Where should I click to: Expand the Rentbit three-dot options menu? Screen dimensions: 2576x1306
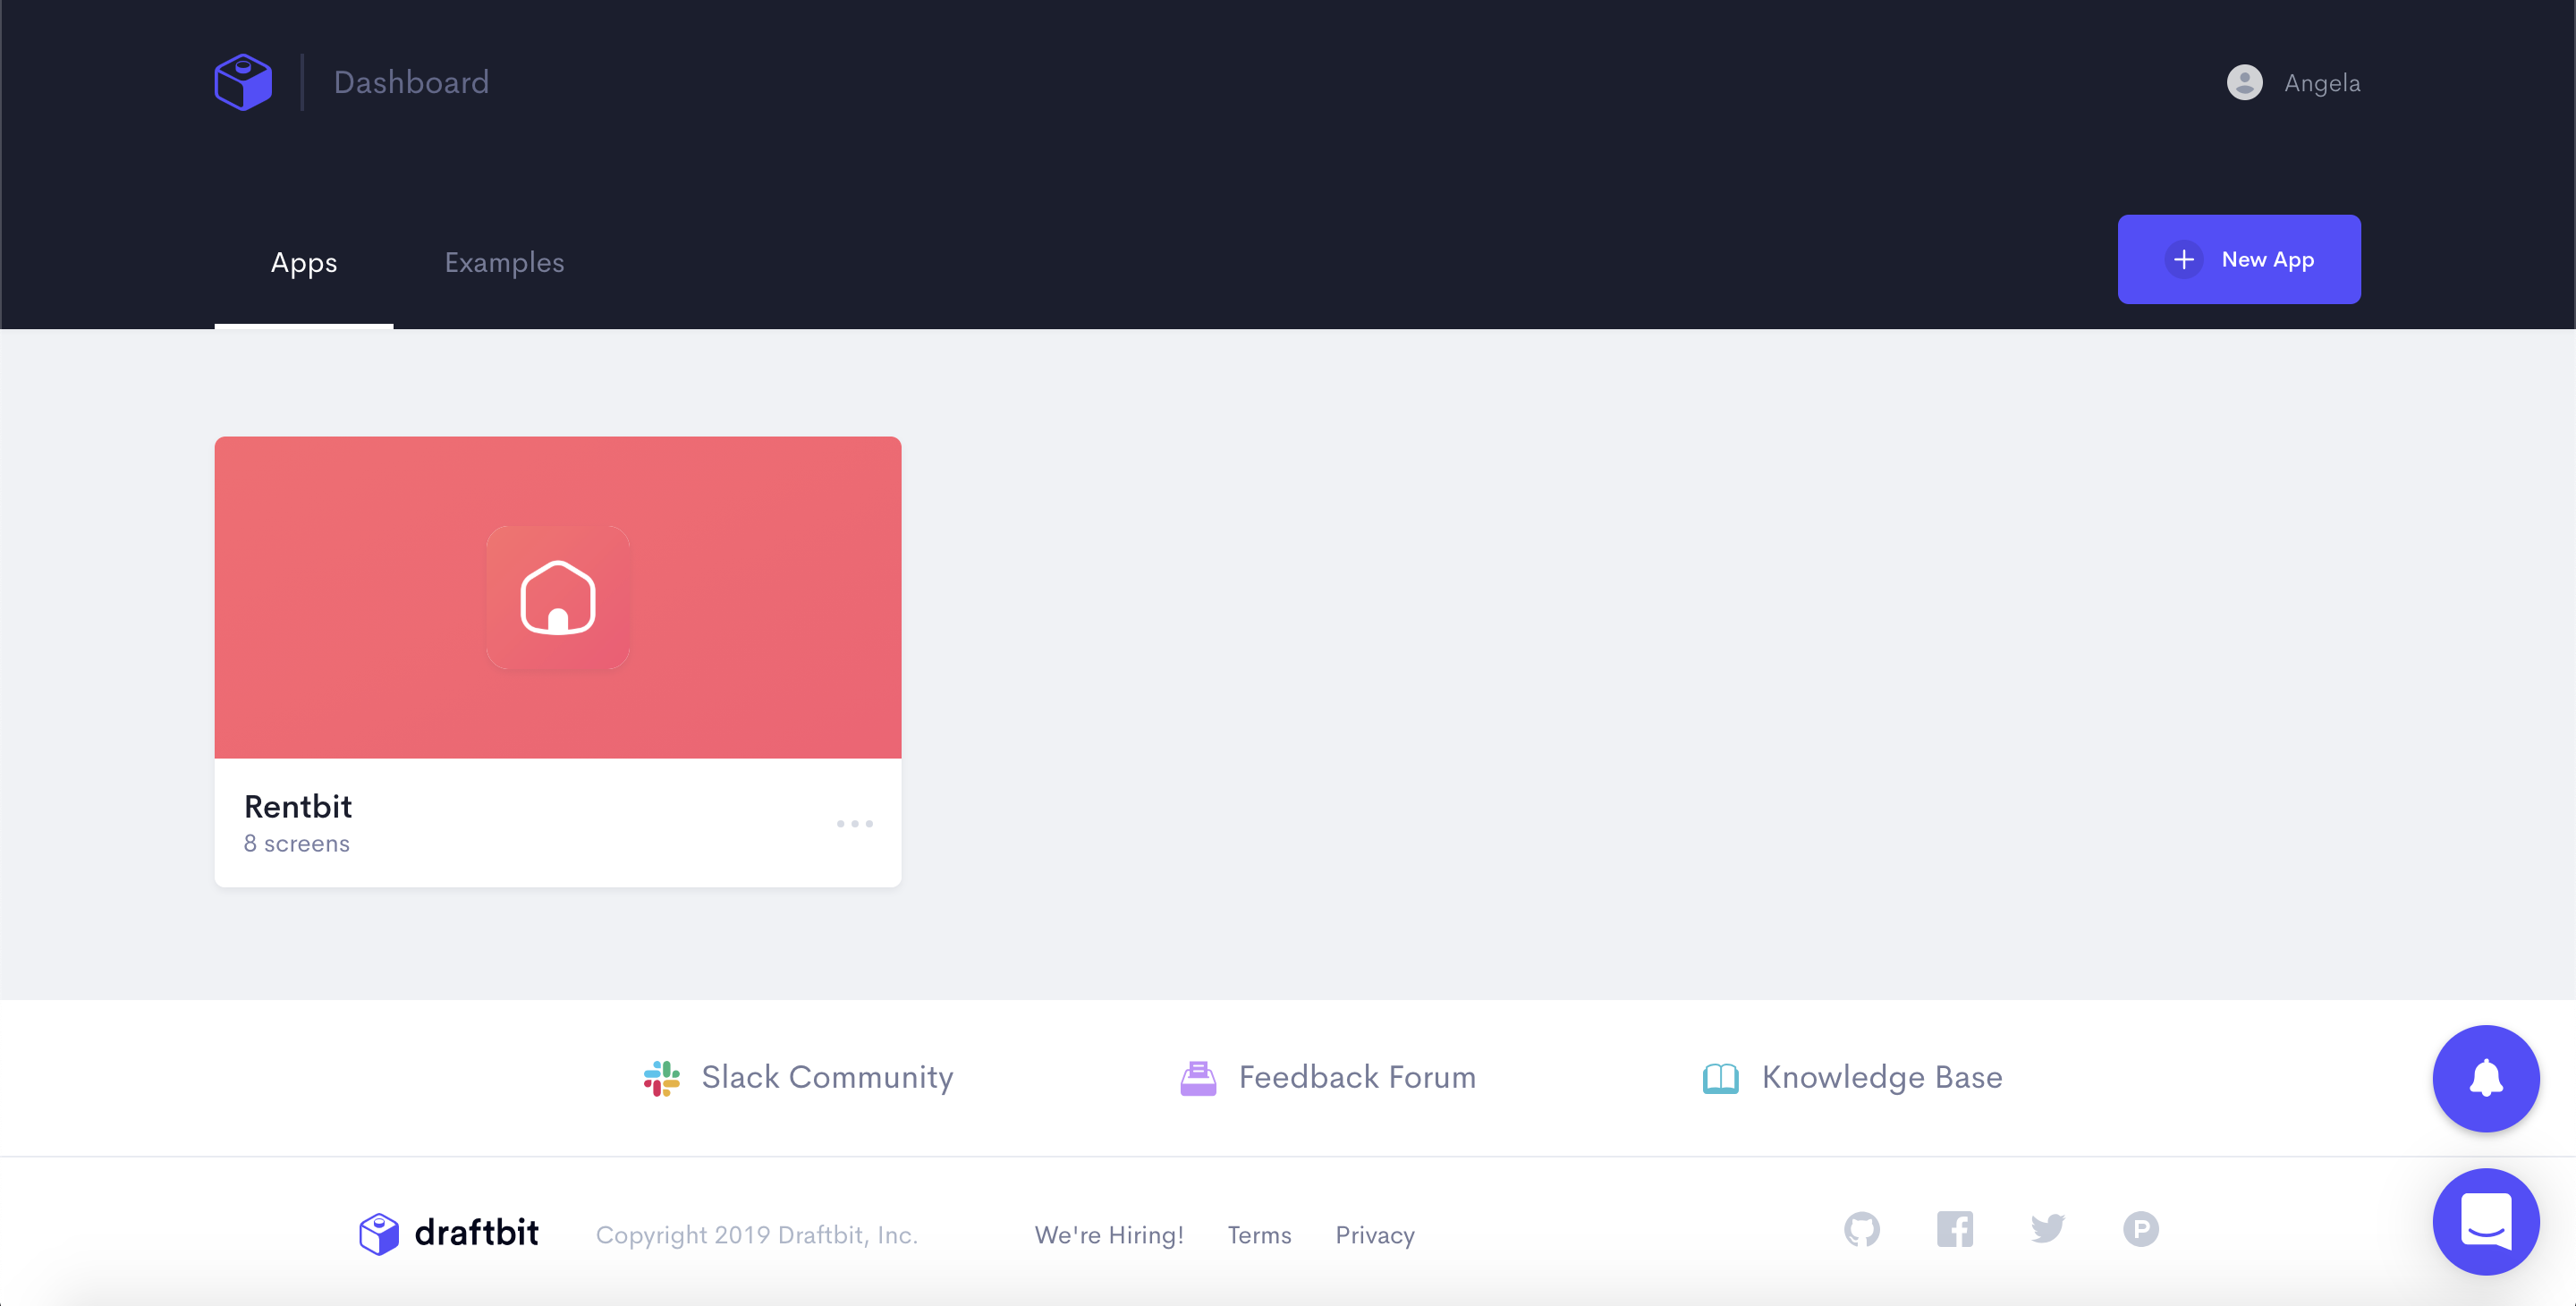(854, 823)
